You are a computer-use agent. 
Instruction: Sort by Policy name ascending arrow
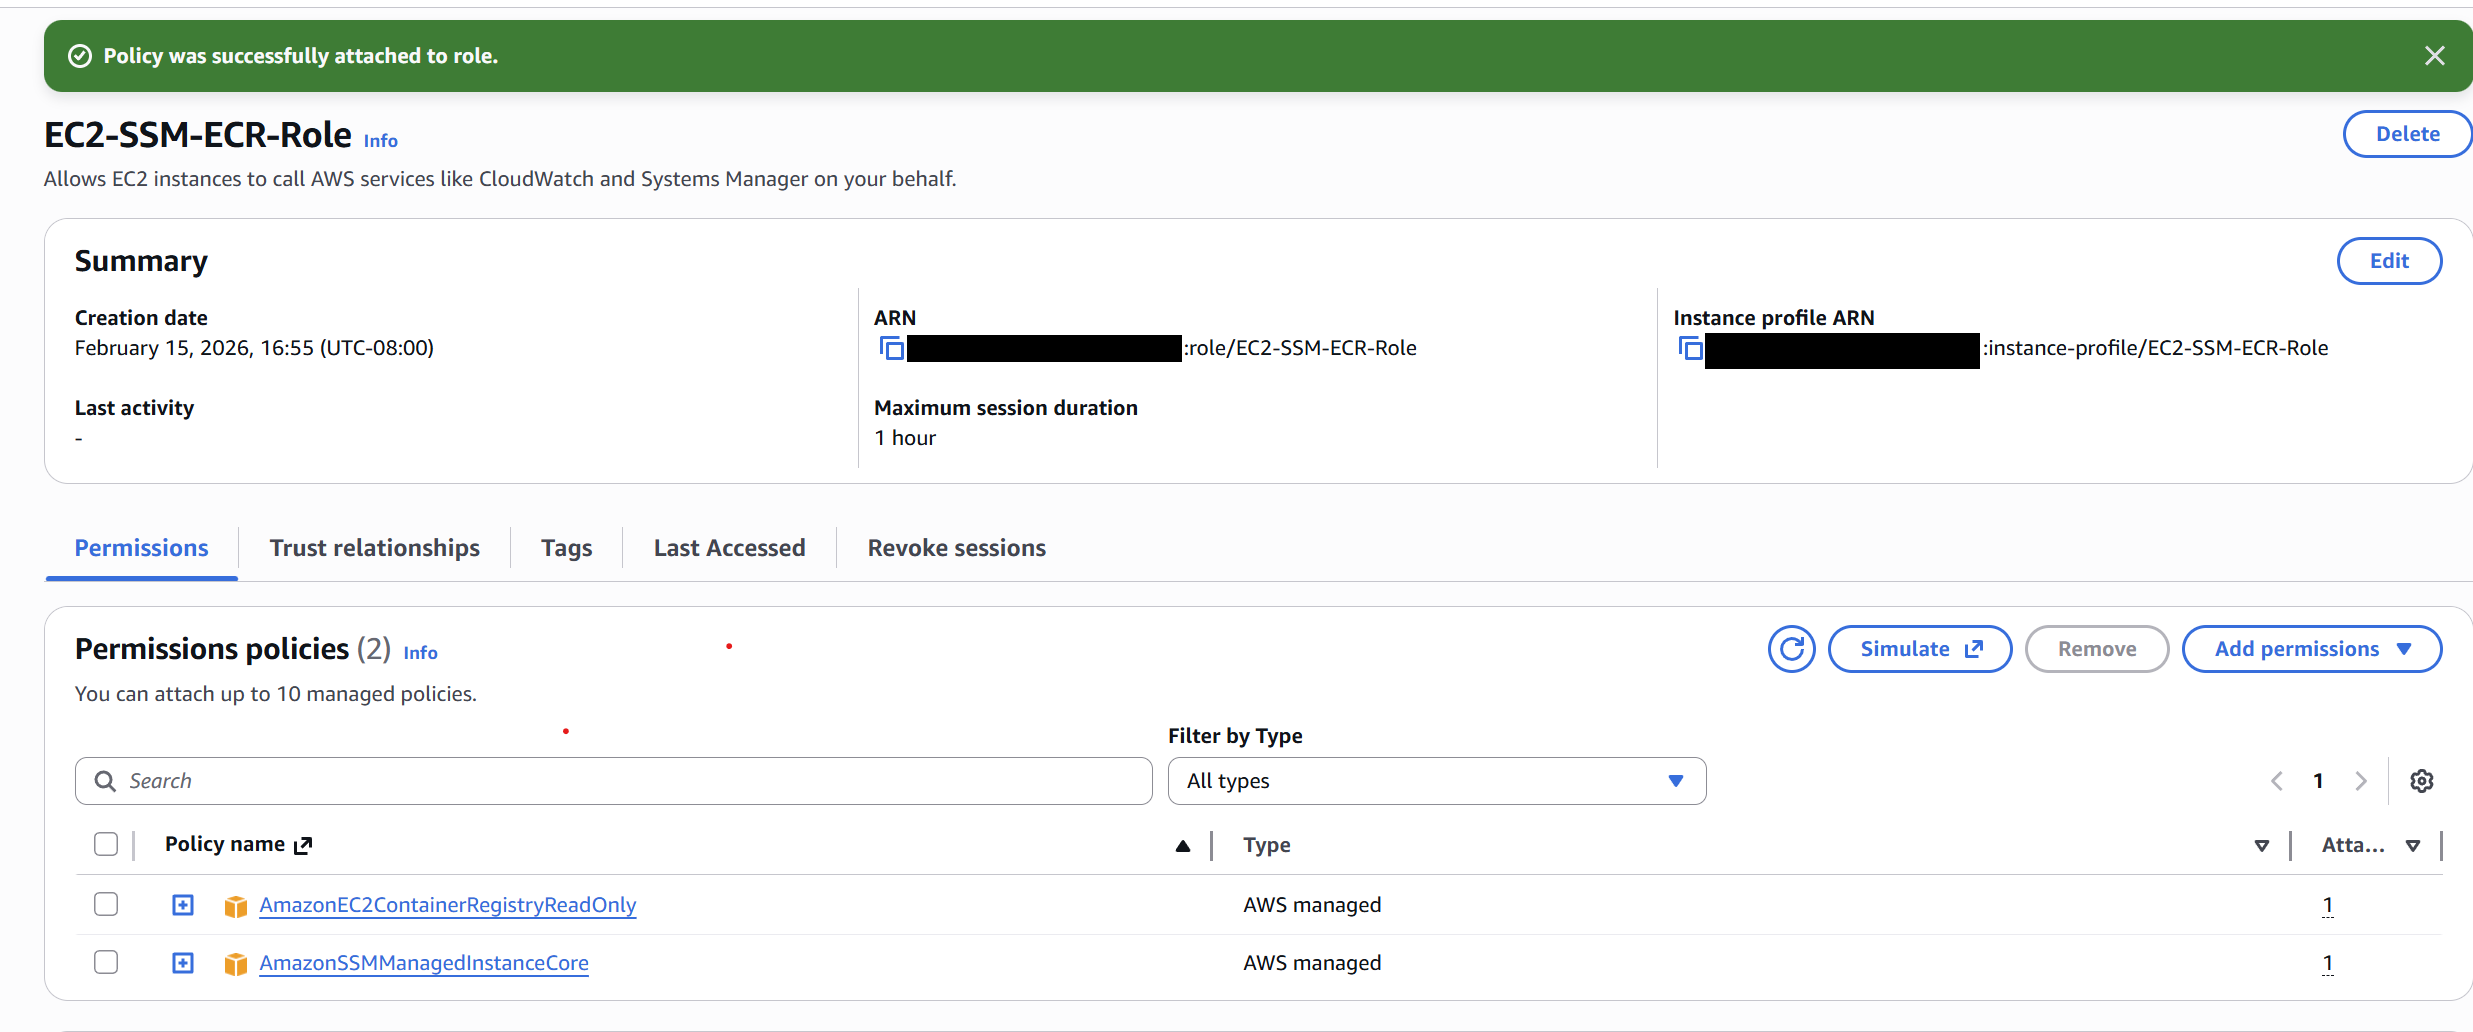coord(1183,846)
